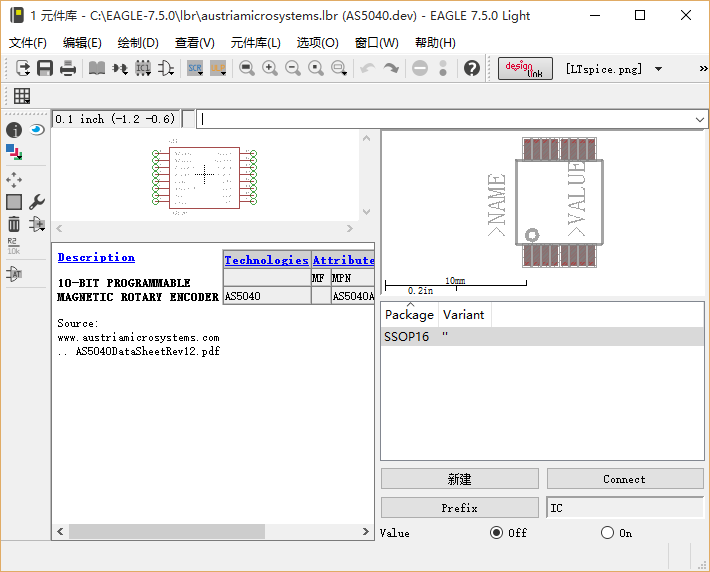Select the Info tool in sidebar
This screenshot has width=710, height=572.
point(14,130)
